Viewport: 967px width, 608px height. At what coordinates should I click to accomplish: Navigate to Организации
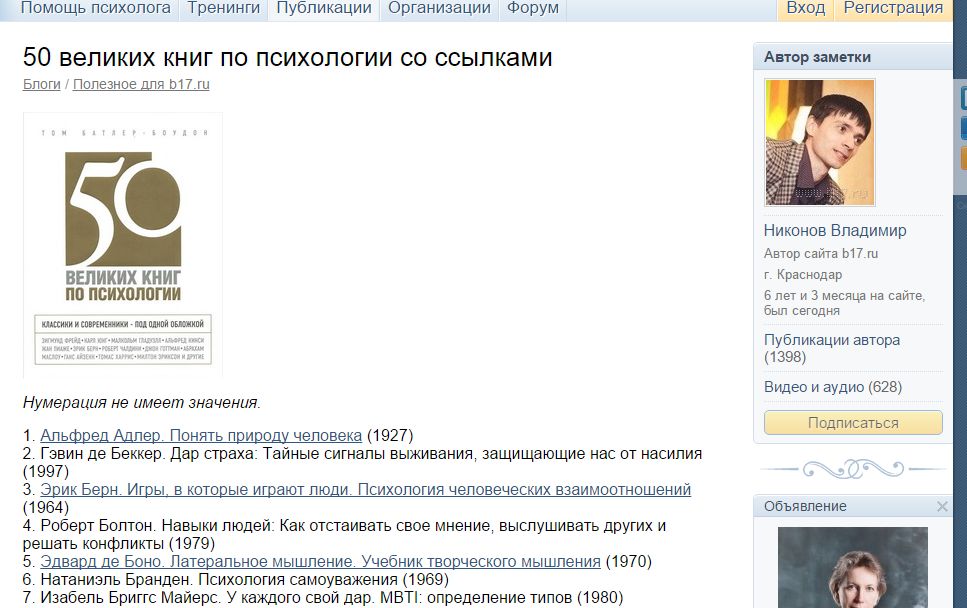coord(439,8)
